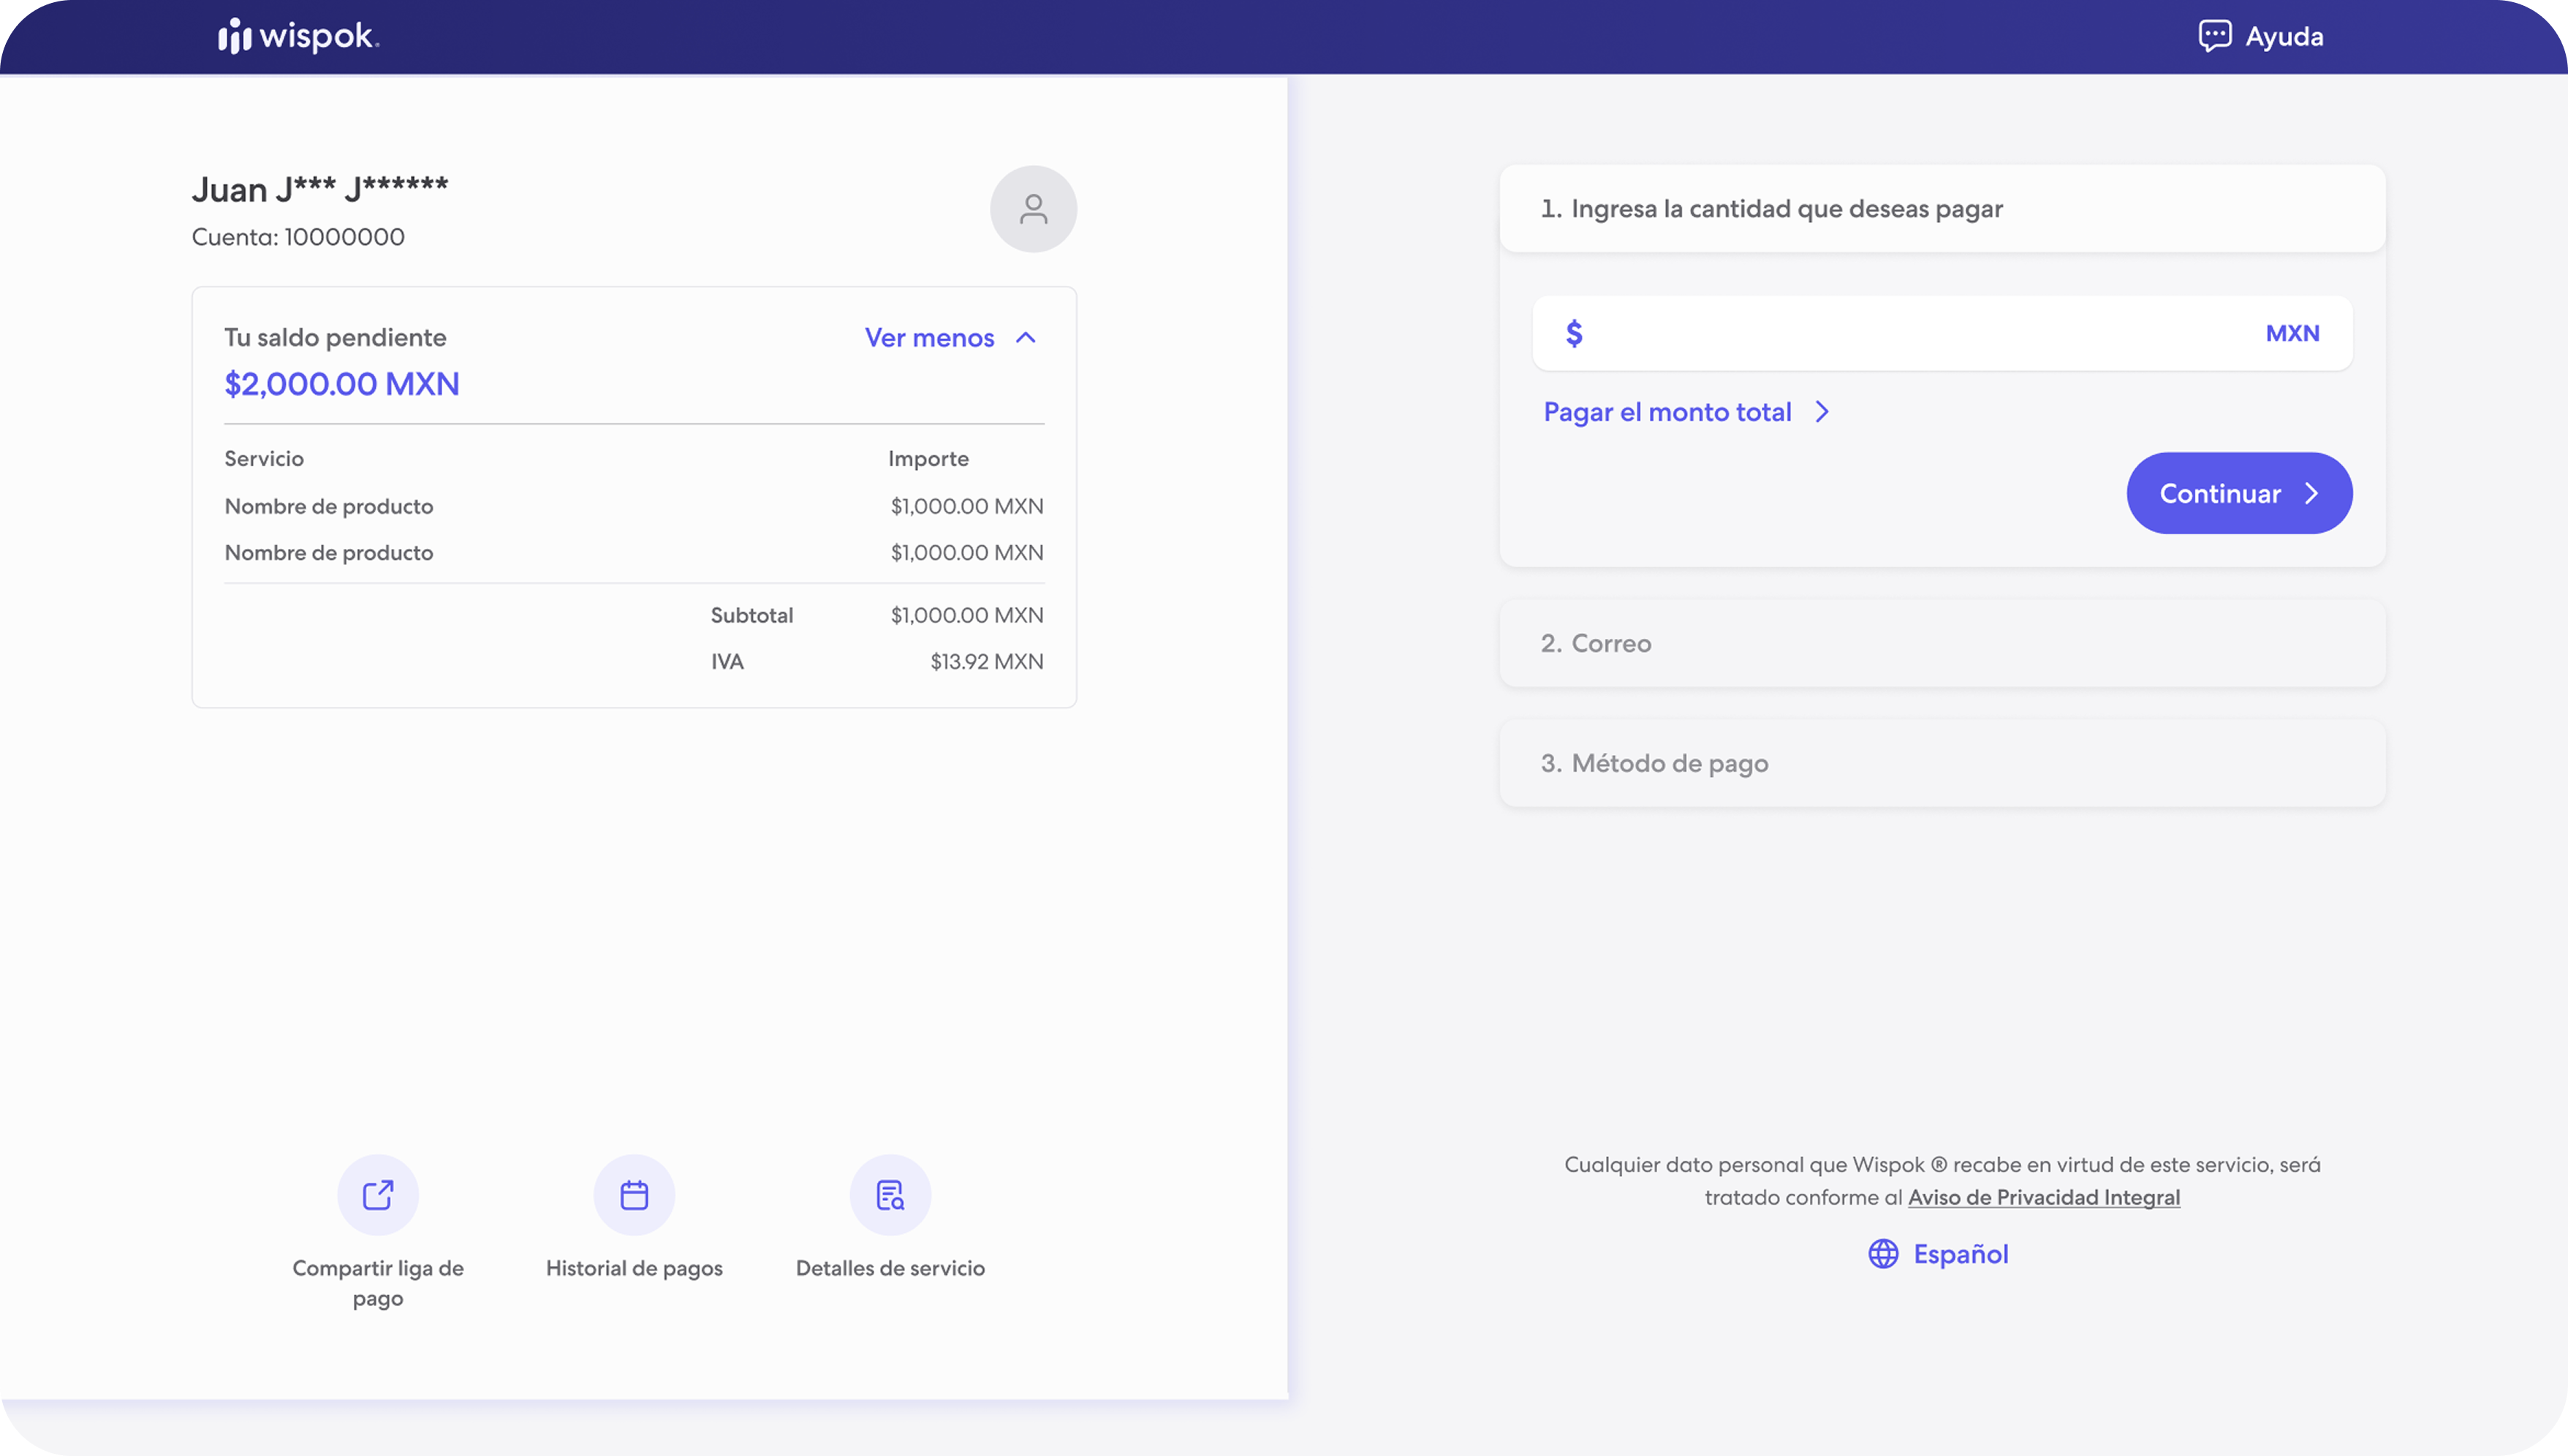Select the step 1 Ingresa la cantidad header

click(x=1942, y=208)
